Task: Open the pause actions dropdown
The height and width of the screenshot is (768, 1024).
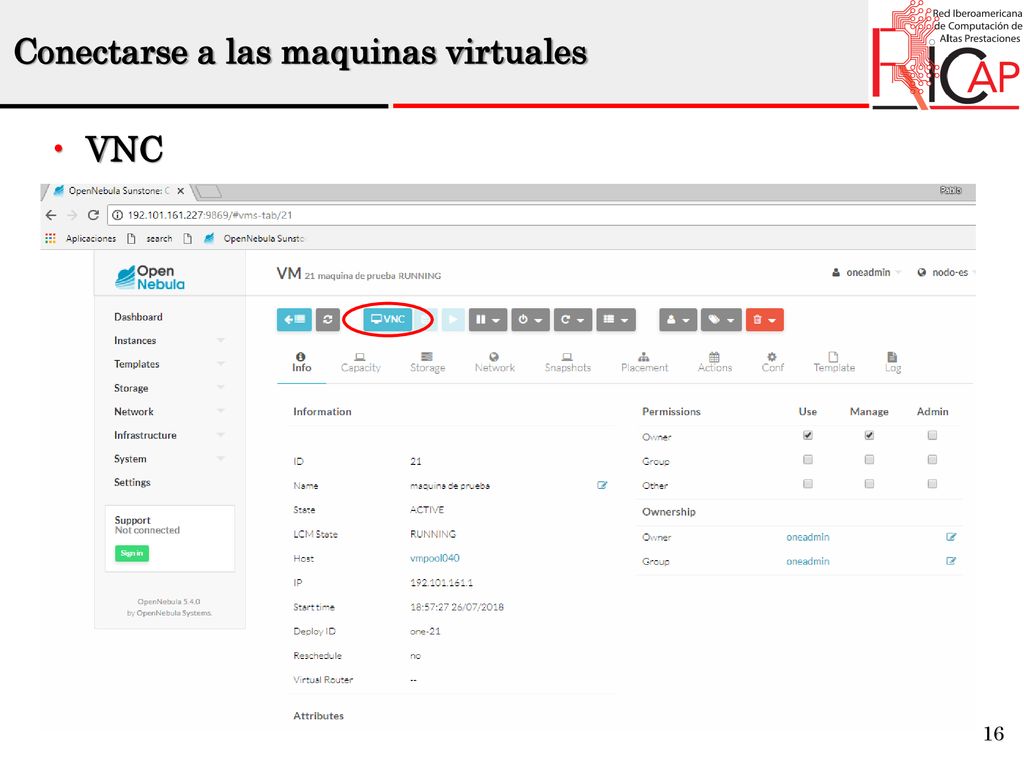Action: click(x=488, y=319)
